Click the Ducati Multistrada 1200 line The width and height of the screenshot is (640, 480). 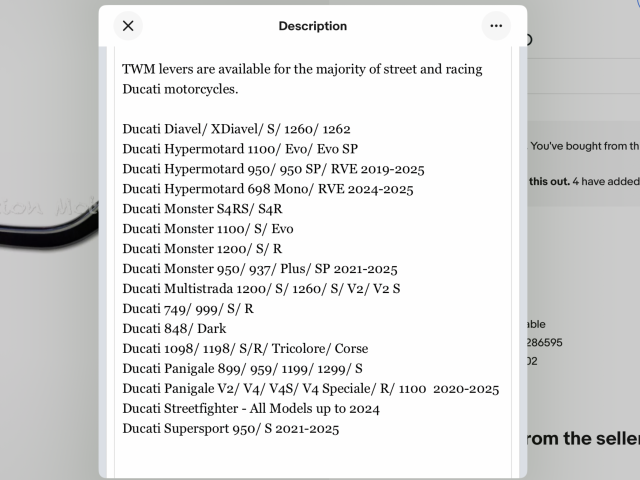pos(261,289)
